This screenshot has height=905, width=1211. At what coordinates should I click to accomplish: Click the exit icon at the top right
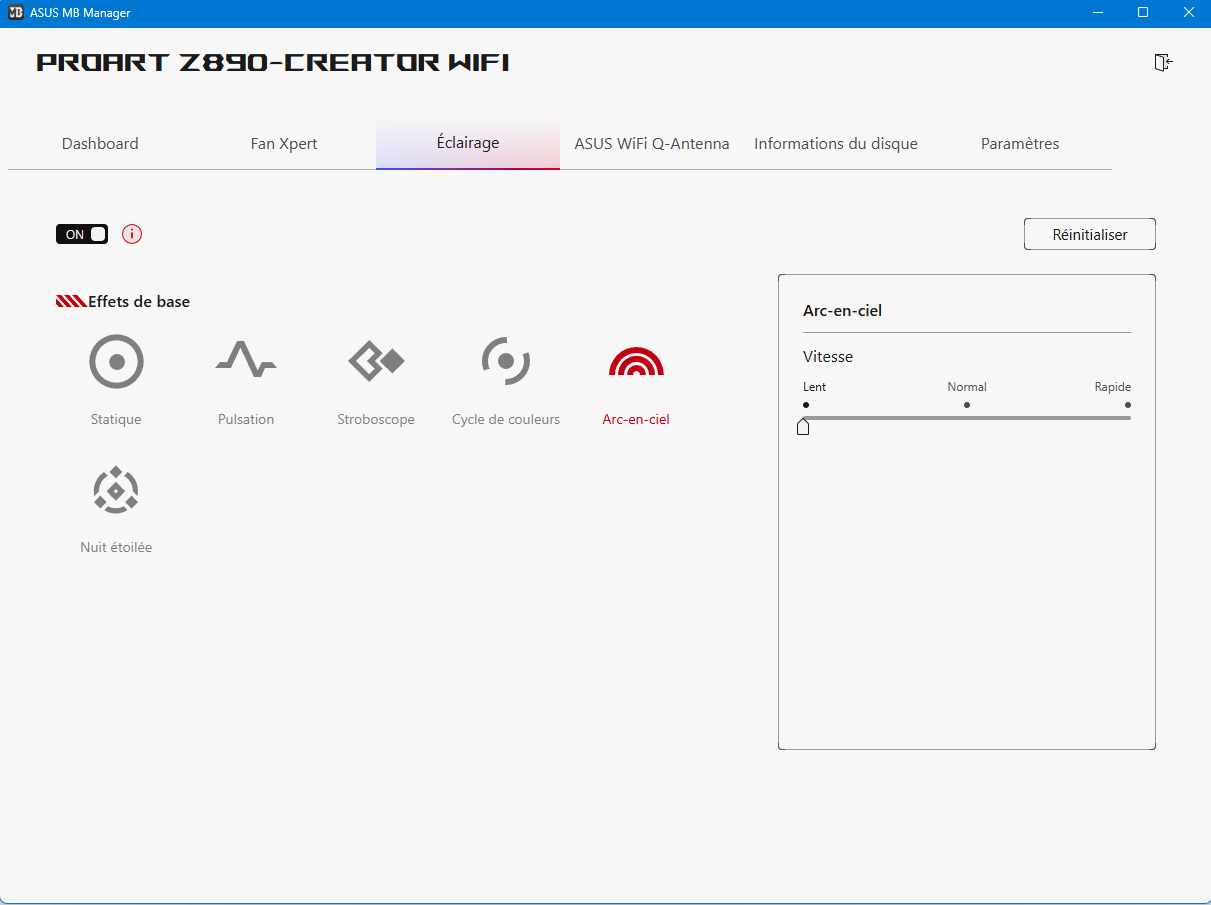1163,63
